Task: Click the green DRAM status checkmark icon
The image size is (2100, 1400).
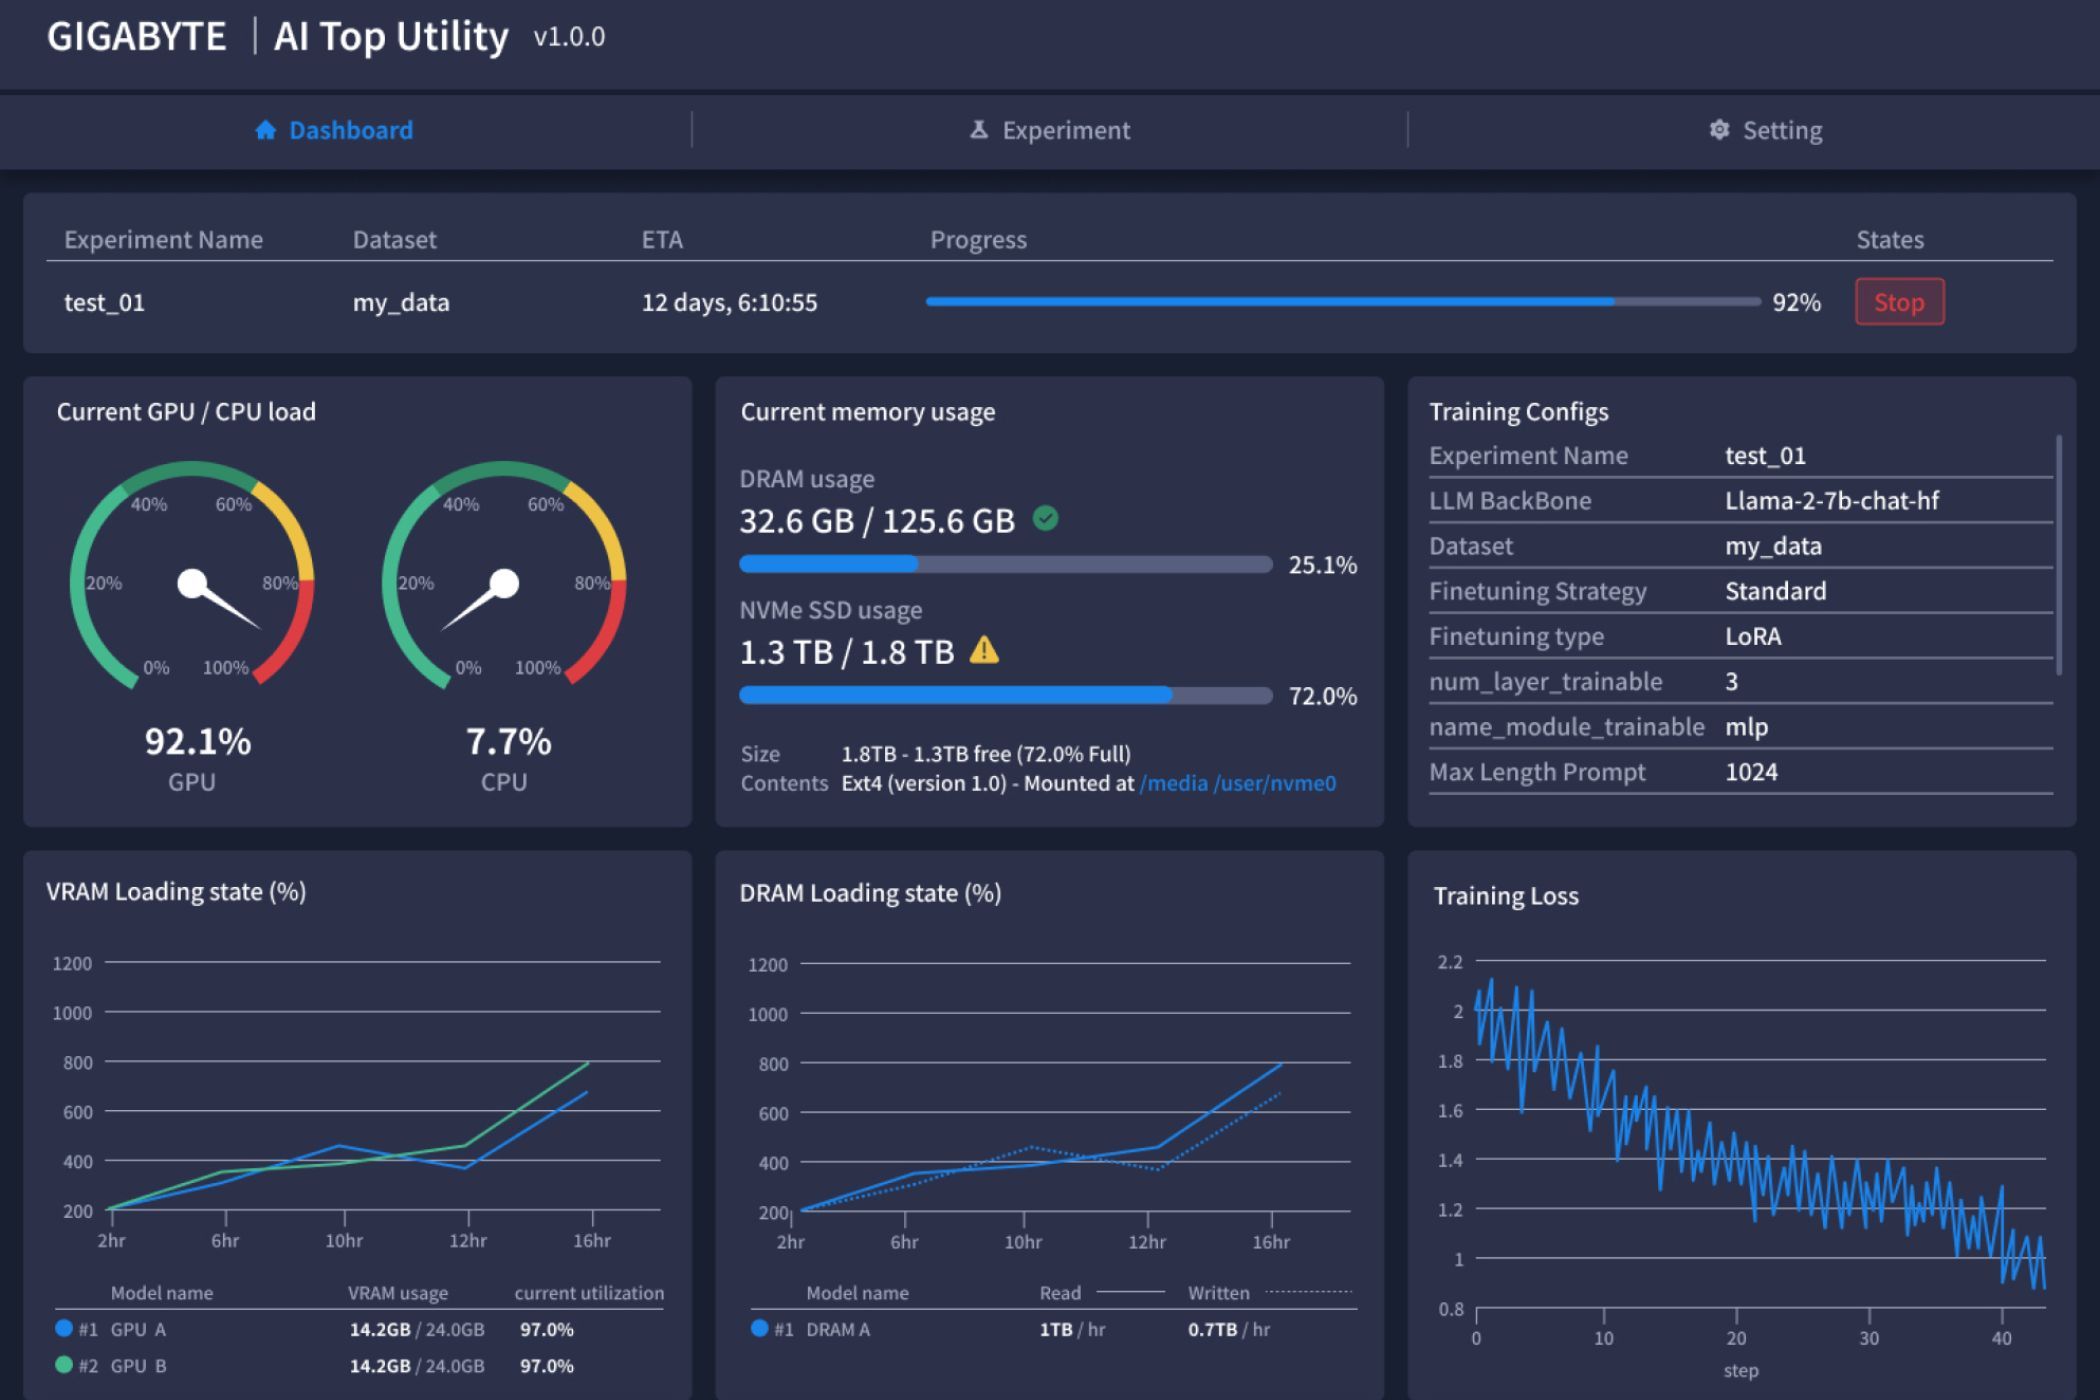Action: [x=1046, y=518]
